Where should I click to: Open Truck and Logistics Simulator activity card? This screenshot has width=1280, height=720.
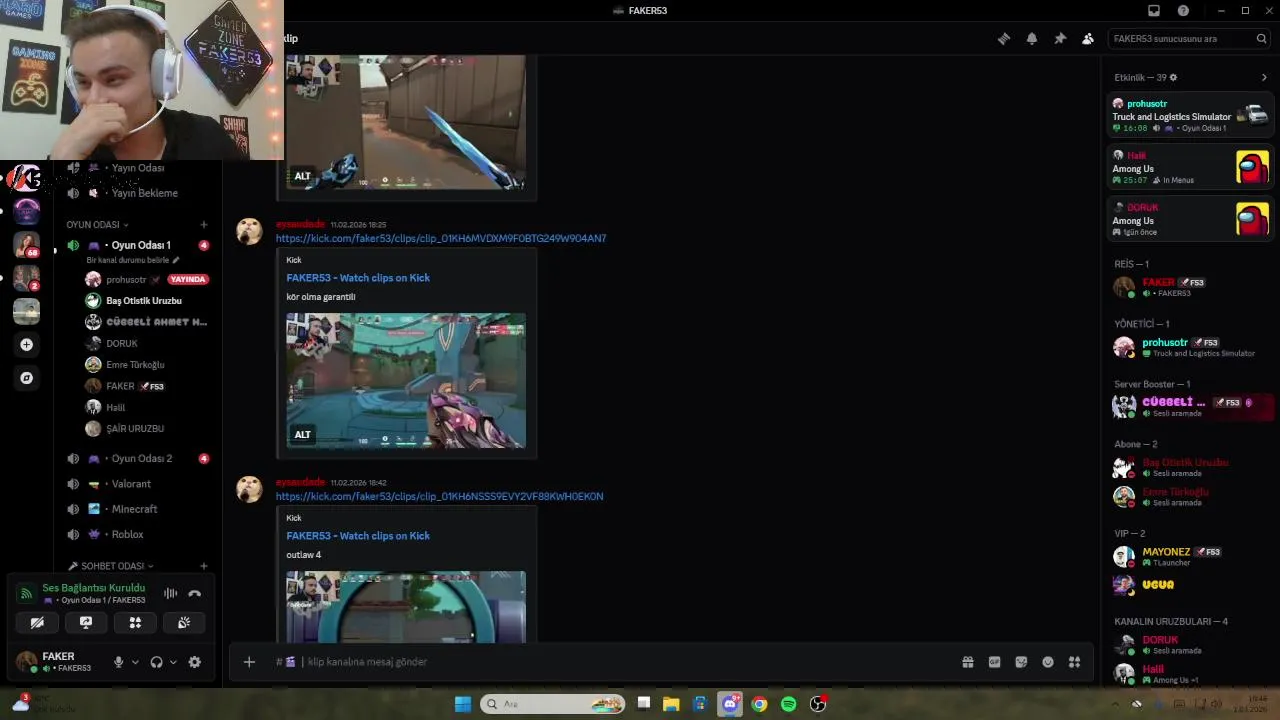(x=1190, y=116)
